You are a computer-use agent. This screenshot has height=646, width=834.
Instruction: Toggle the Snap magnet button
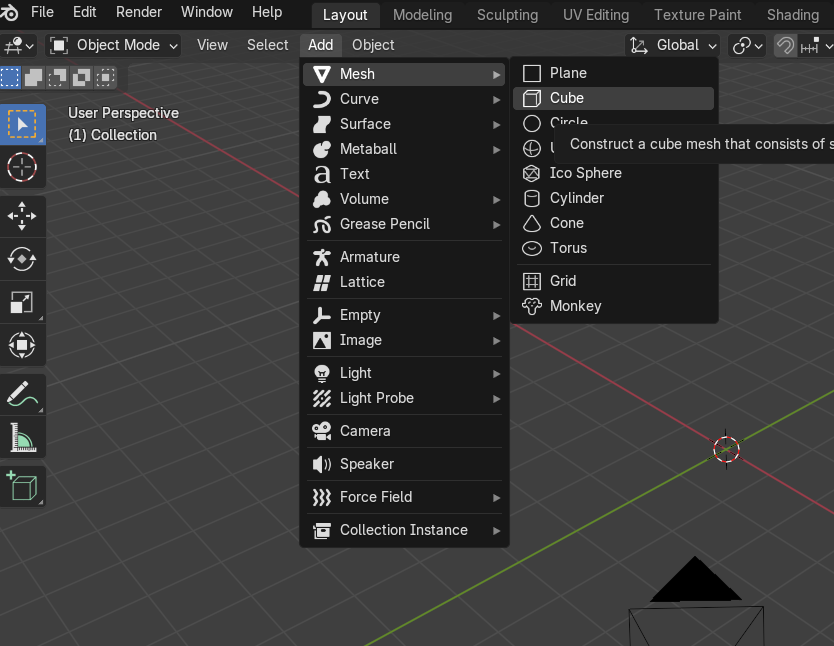coord(785,45)
